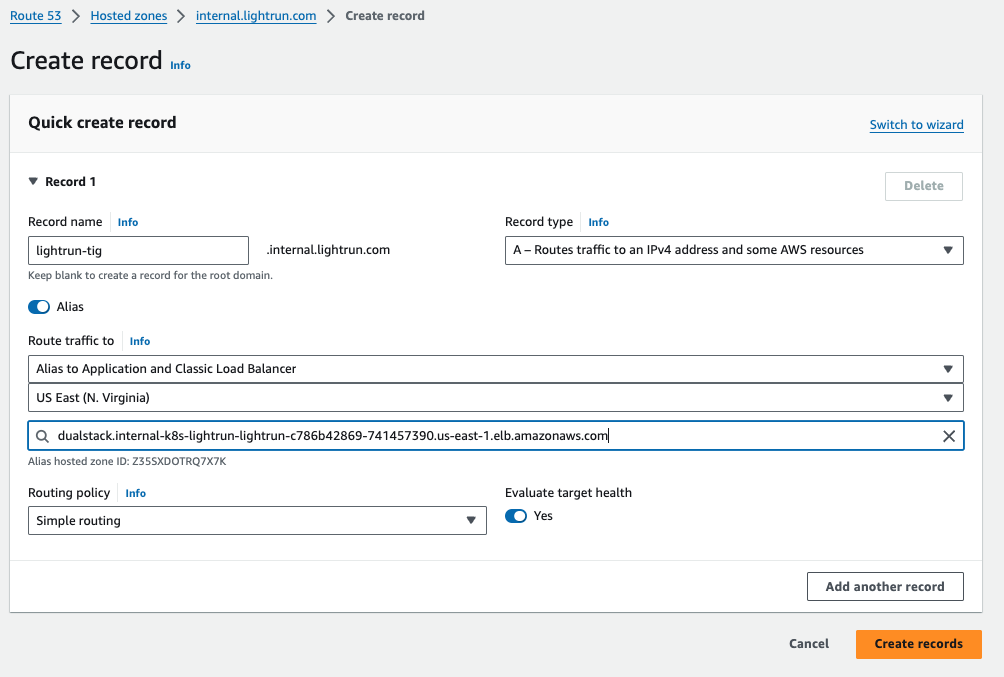Navigate to Hosted zones breadcrumb
Viewport: 1004px width, 677px height.
tap(128, 16)
